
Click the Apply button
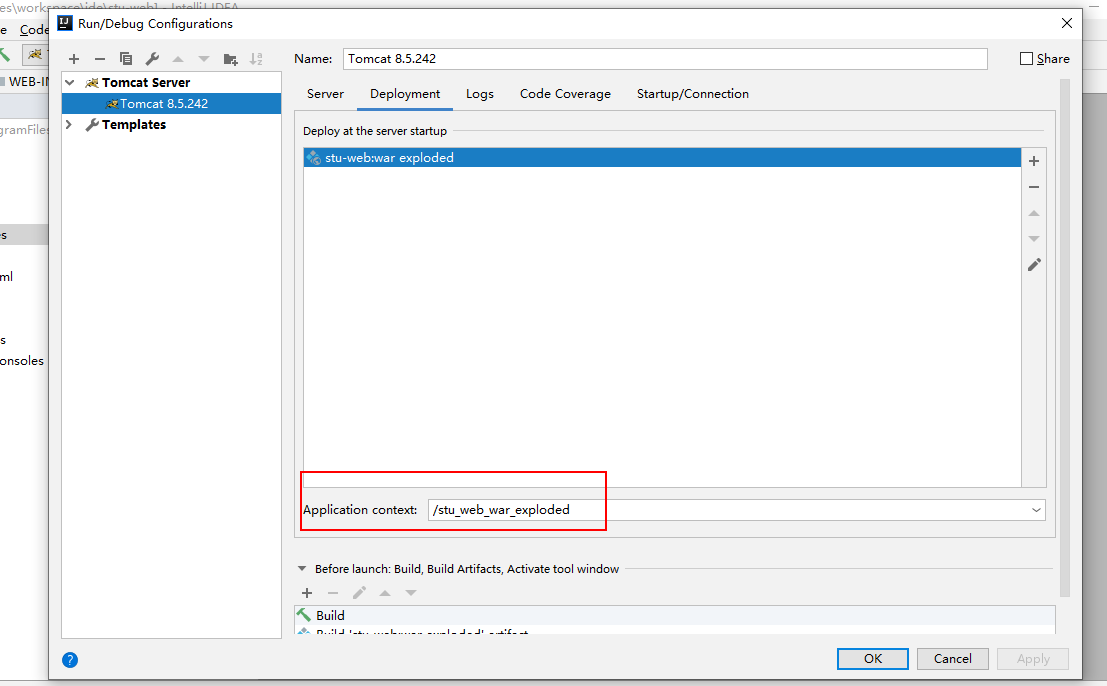coord(1033,658)
